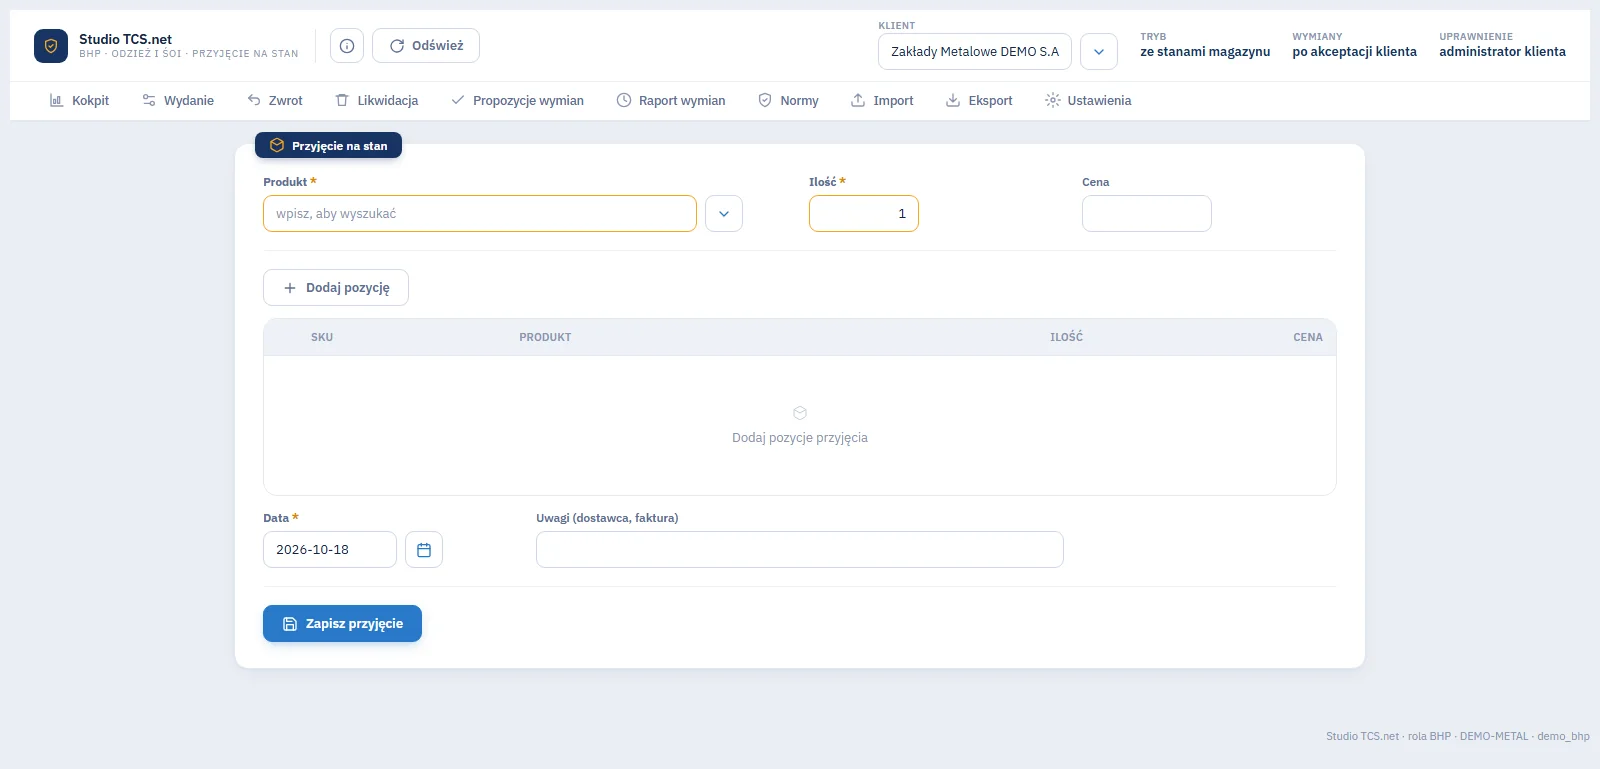Open the info circle icon button
Screen dimensions: 1600x769
click(x=347, y=46)
